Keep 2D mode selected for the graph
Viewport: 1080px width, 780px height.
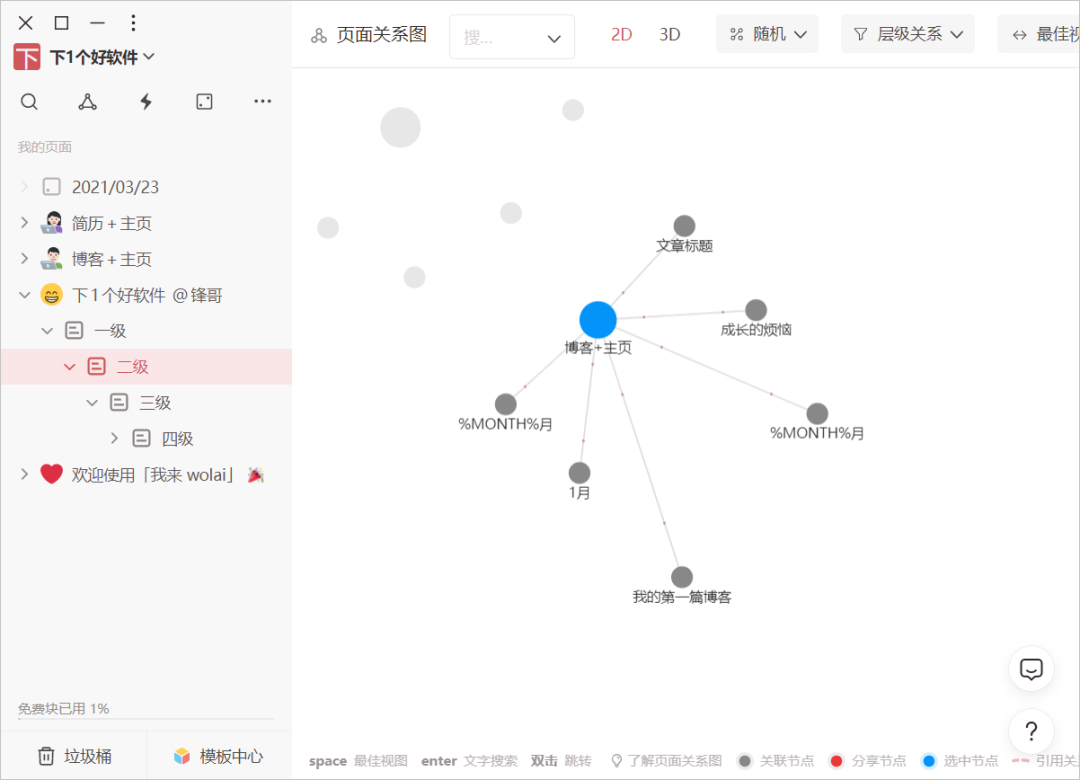pyautogui.click(x=621, y=34)
